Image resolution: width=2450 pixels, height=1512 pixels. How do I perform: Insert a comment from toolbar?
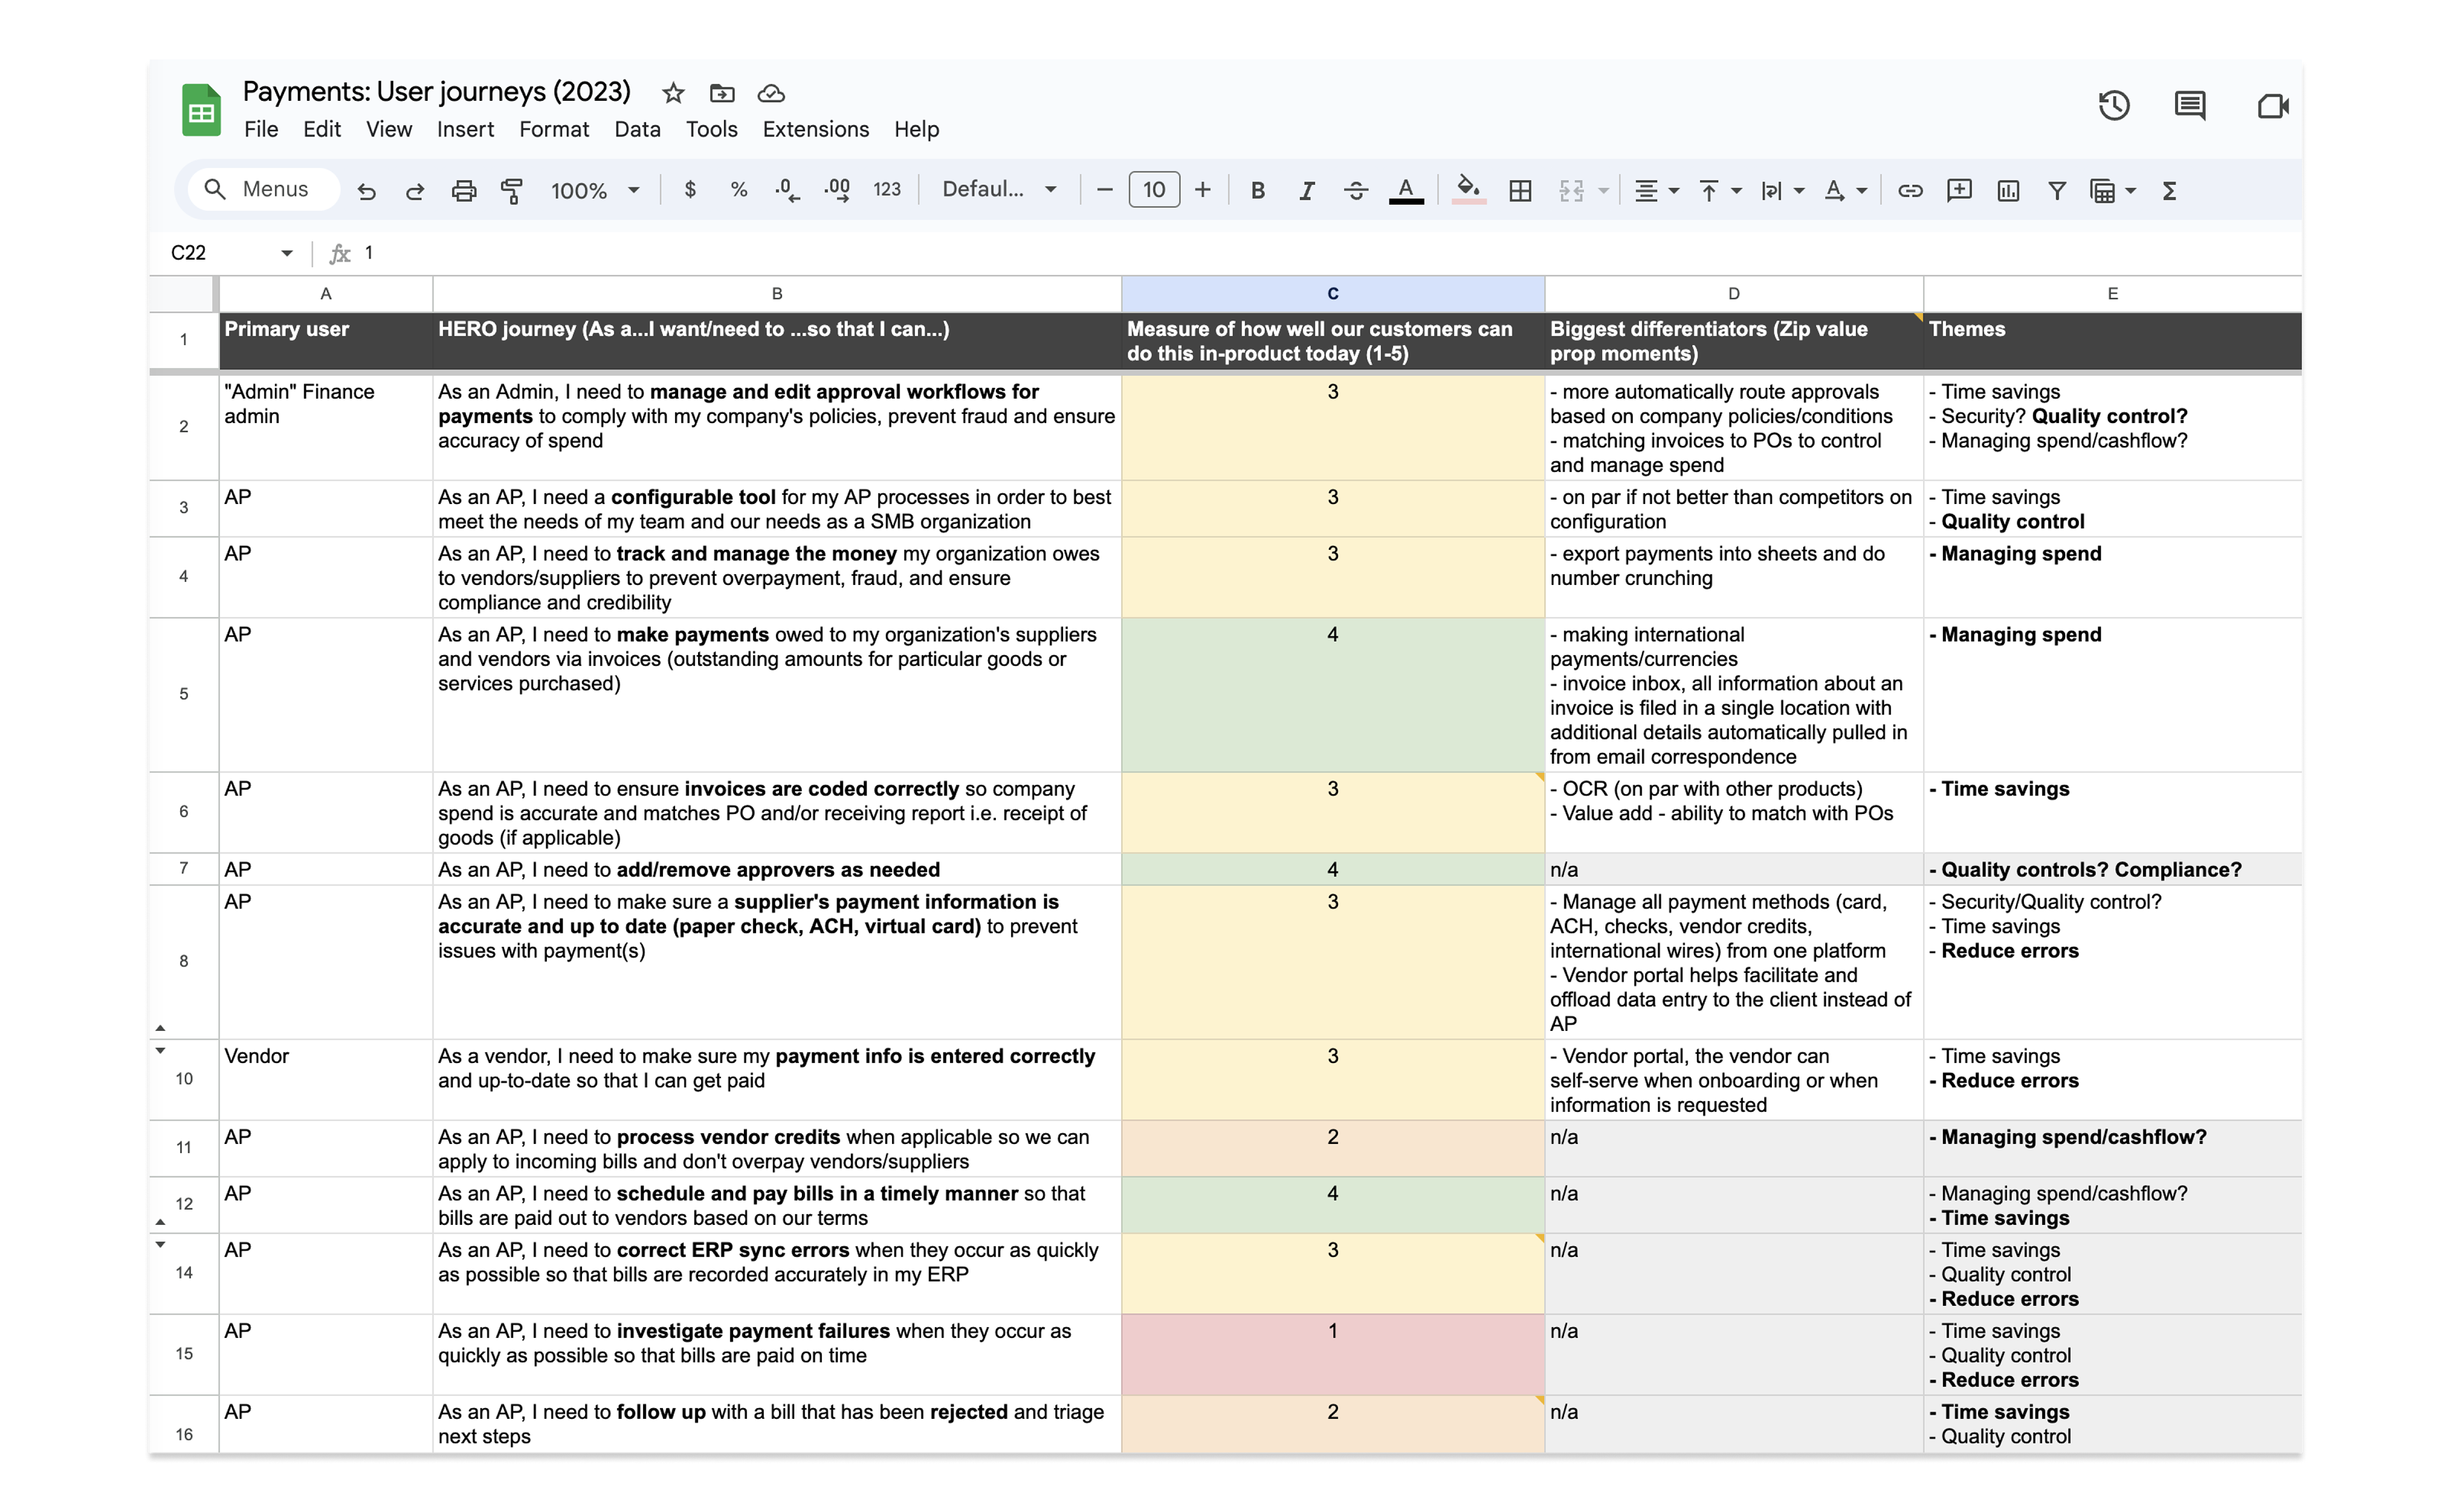click(1959, 190)
